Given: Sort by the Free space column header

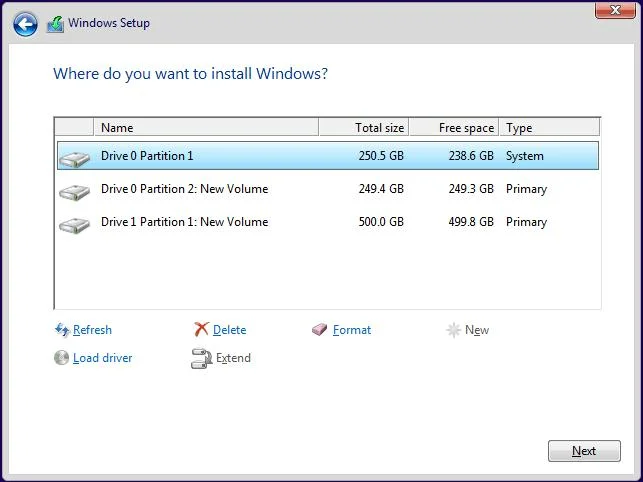Looking at the screenshot, I should (454, 127).
